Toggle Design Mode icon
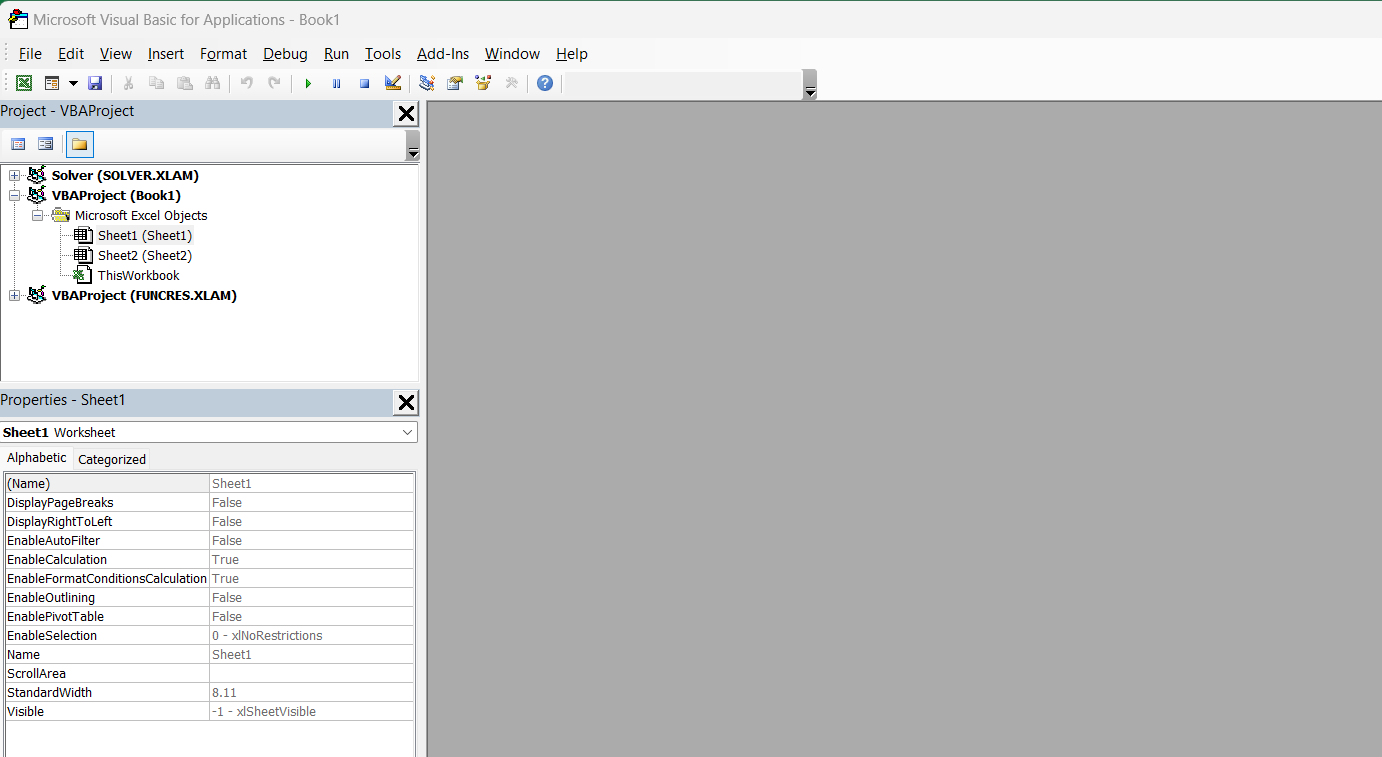Screen dimensions: 1382x757 click(x=393, y=83)
